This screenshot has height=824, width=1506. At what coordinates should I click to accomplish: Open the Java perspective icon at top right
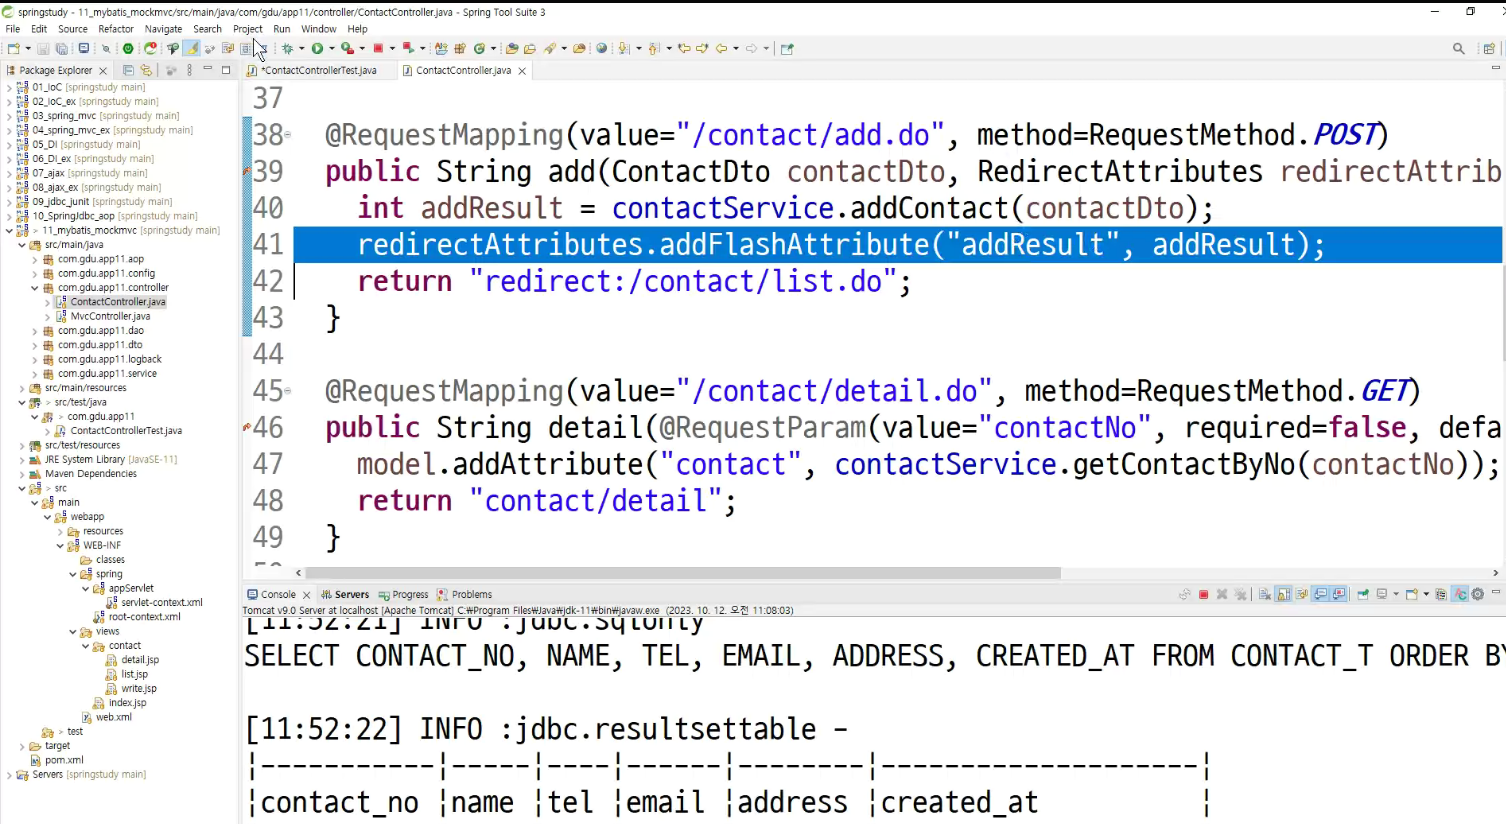click(1489, 48)
